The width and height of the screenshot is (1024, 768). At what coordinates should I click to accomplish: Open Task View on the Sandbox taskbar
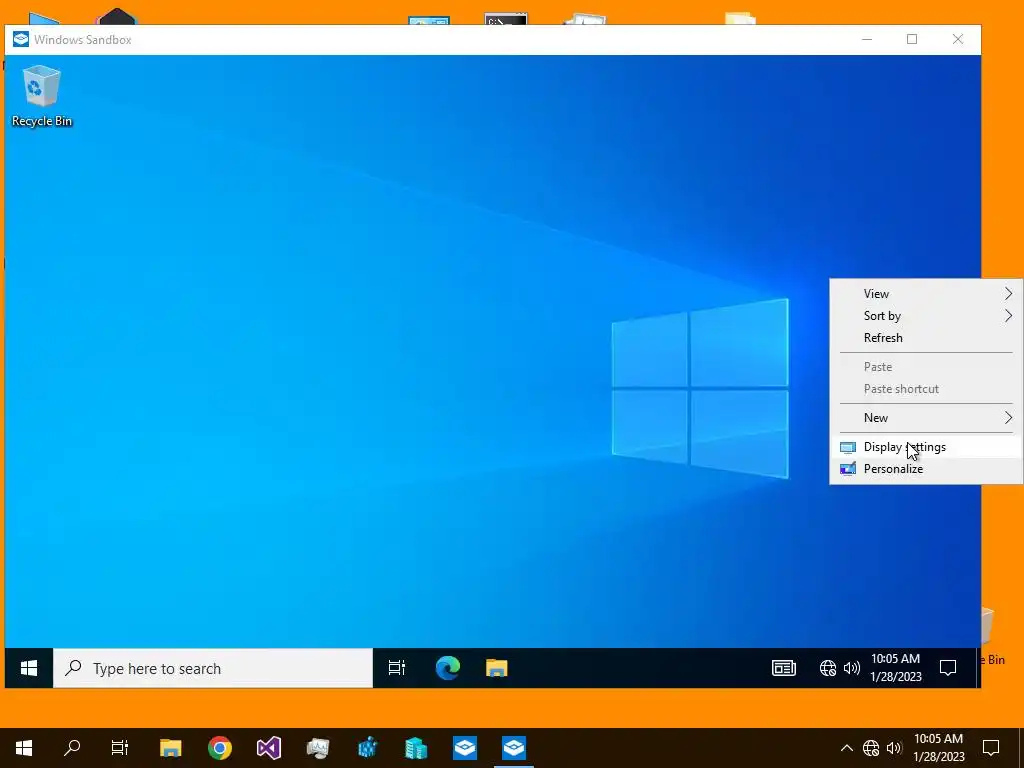(396, 668)
